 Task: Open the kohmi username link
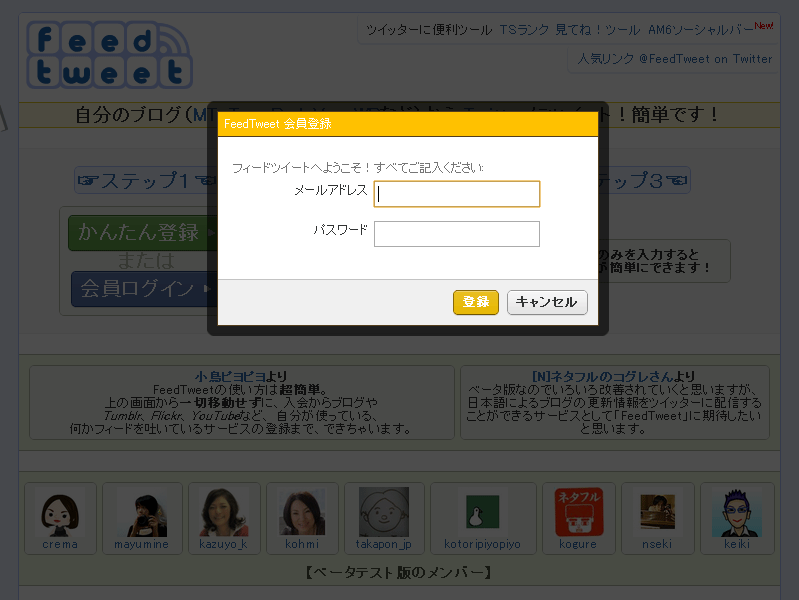point(302,544)
